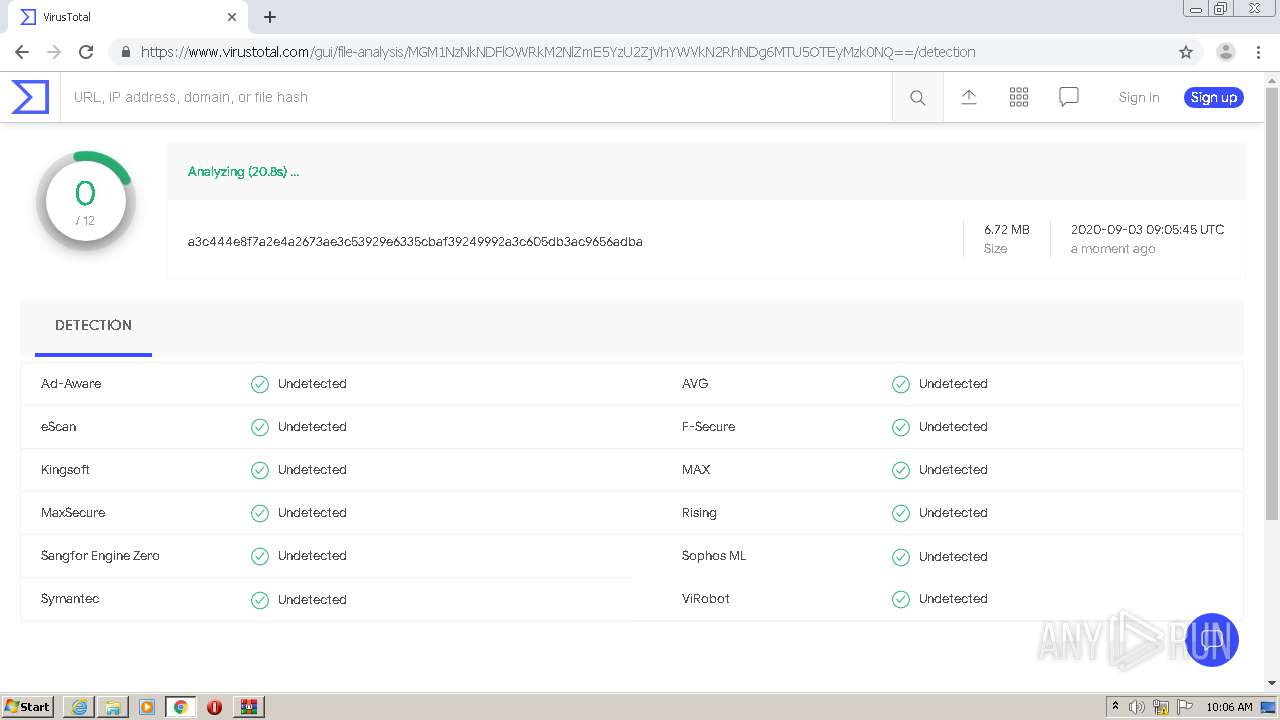1280x720 pixels.
Task: Click the site padlock icon
Action: [125, 52]
